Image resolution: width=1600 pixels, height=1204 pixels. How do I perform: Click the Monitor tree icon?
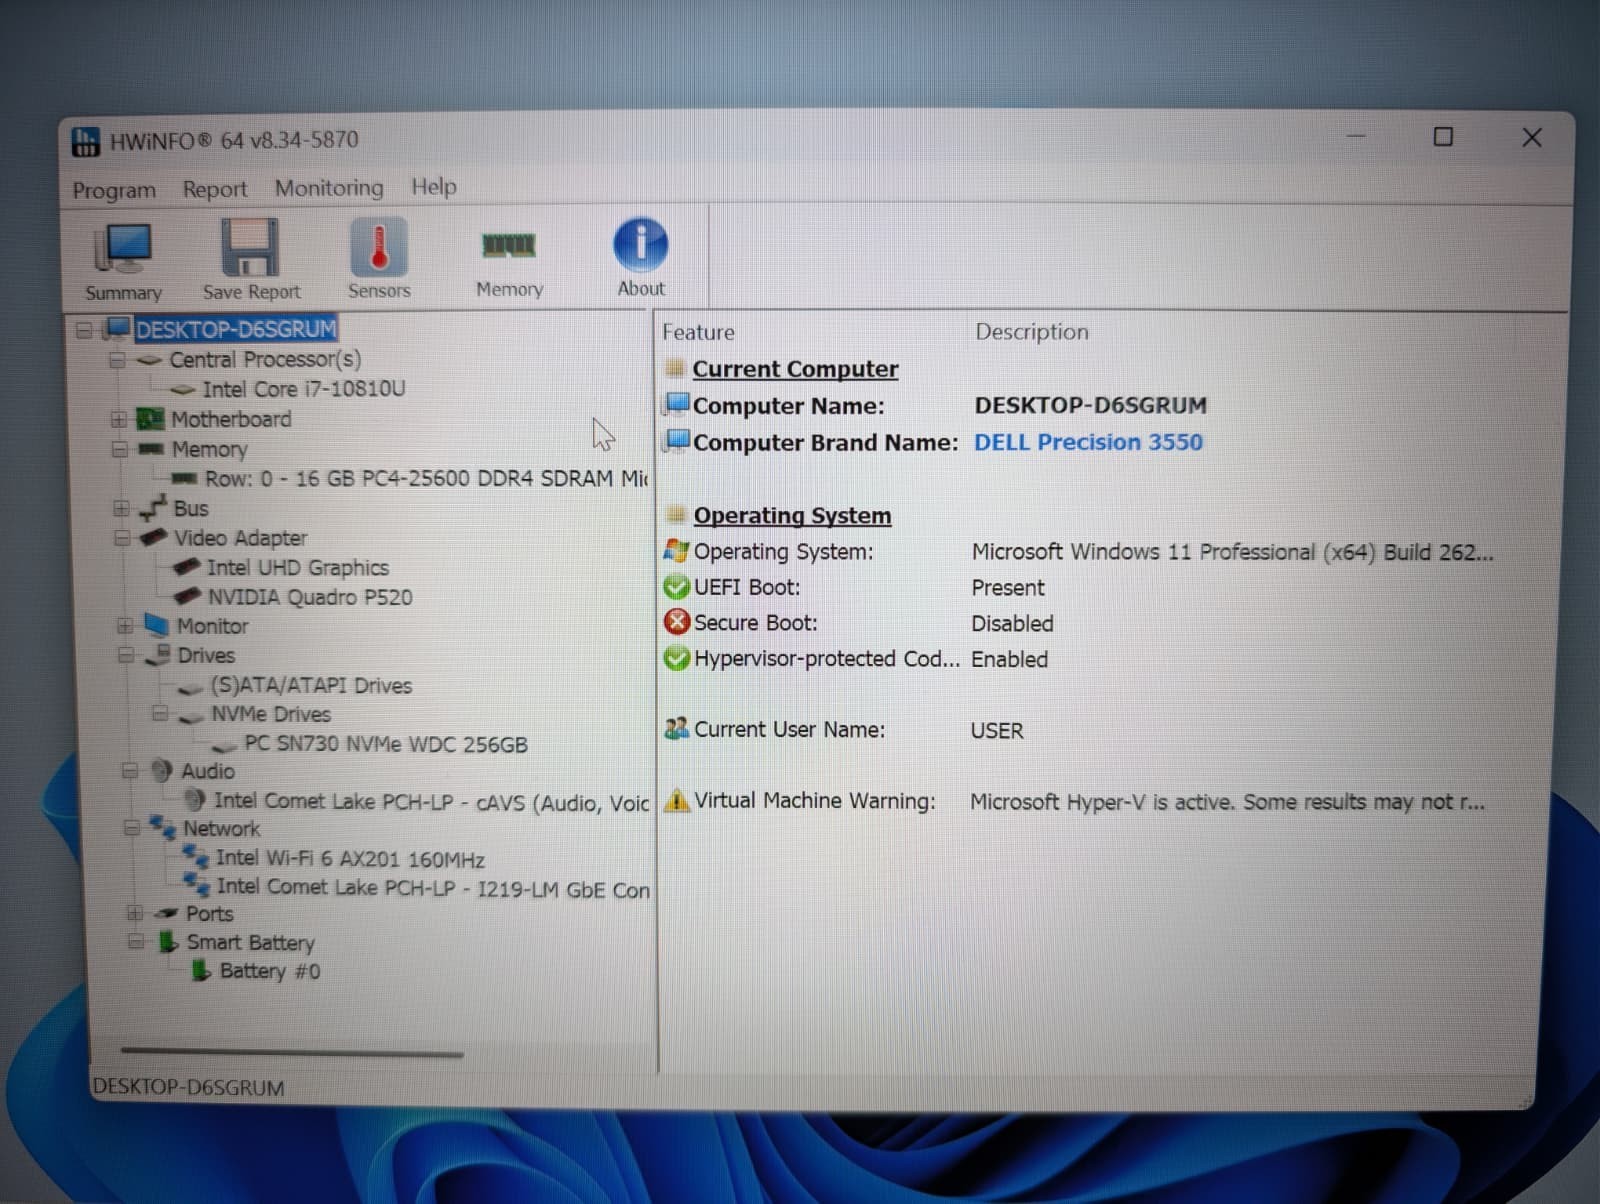pos(156,625)
